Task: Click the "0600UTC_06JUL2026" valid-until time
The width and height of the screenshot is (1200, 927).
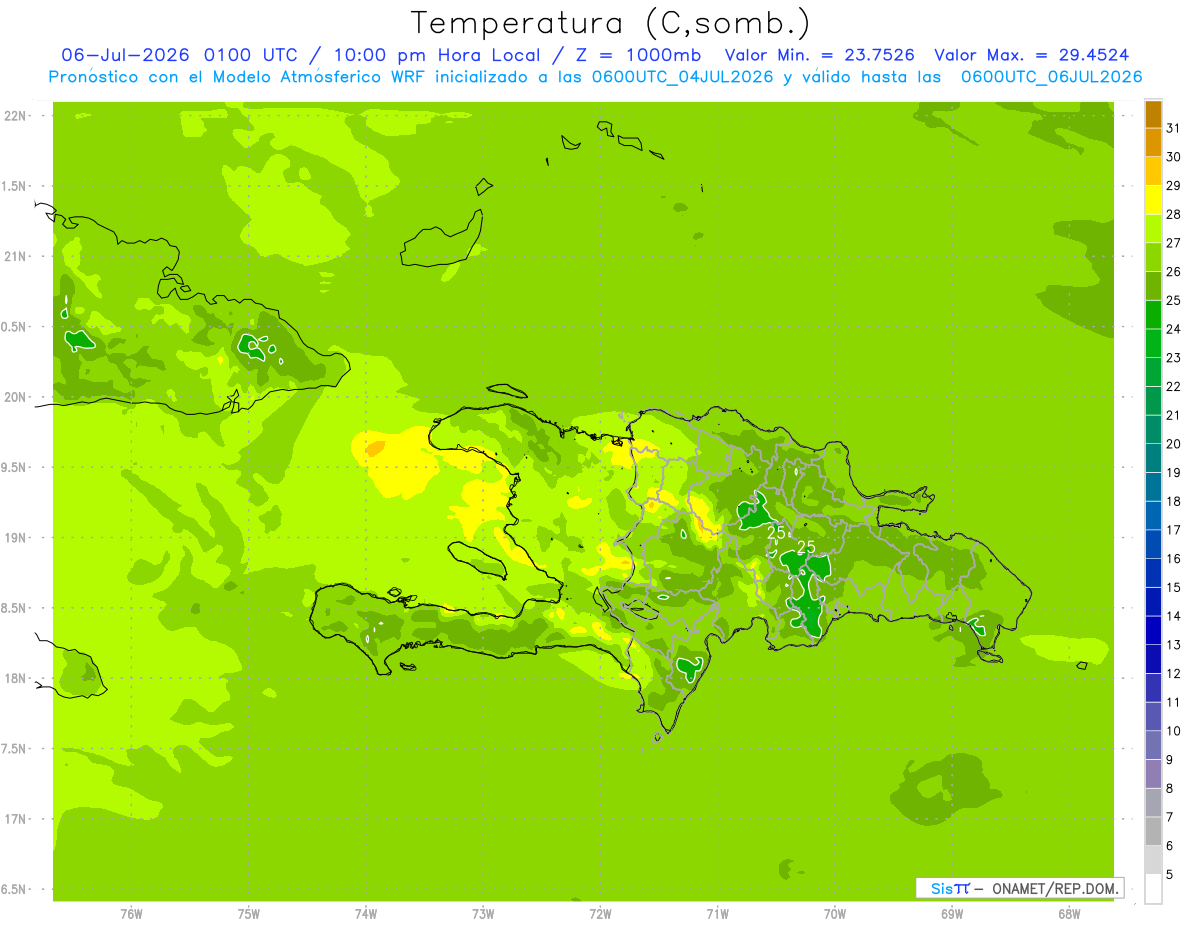Action: (x=1051, y=77)
